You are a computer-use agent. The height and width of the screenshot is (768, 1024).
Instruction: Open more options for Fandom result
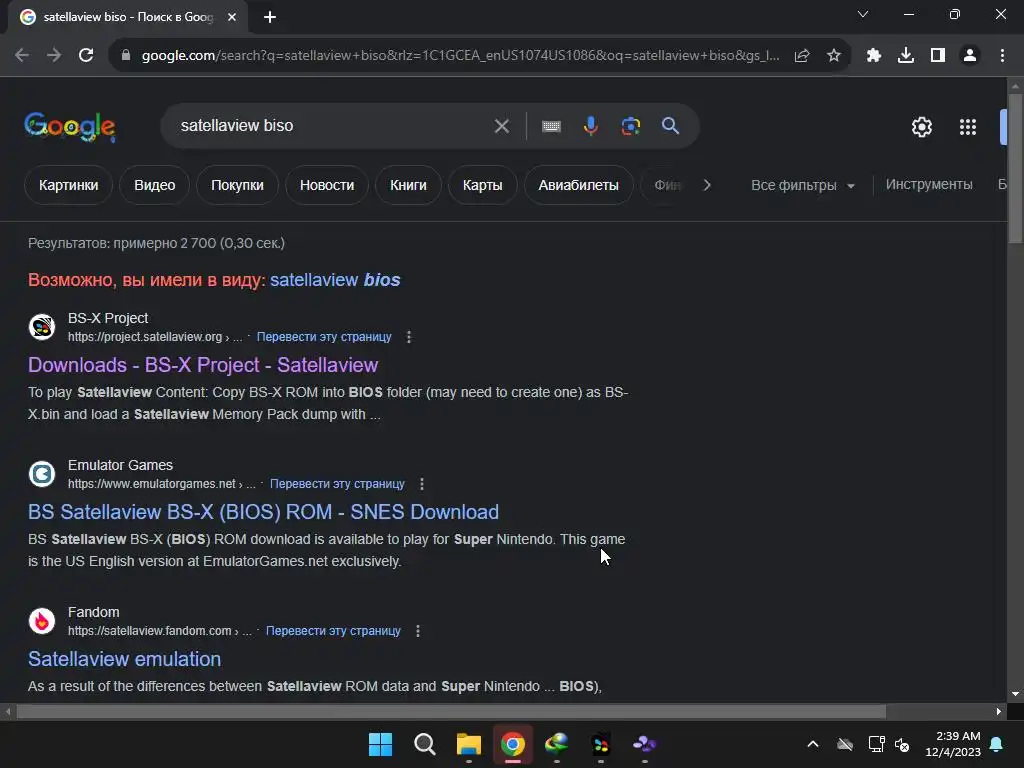(418, 631)
